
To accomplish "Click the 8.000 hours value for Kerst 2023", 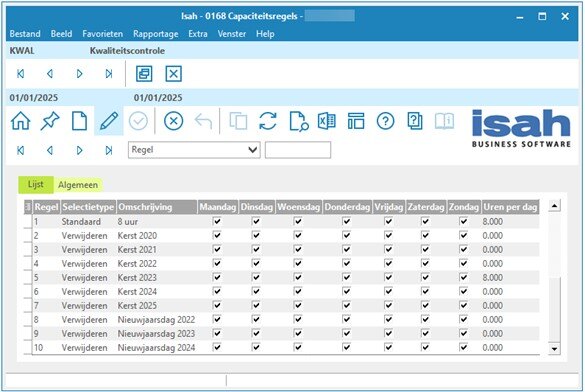I will click(492, 277).
